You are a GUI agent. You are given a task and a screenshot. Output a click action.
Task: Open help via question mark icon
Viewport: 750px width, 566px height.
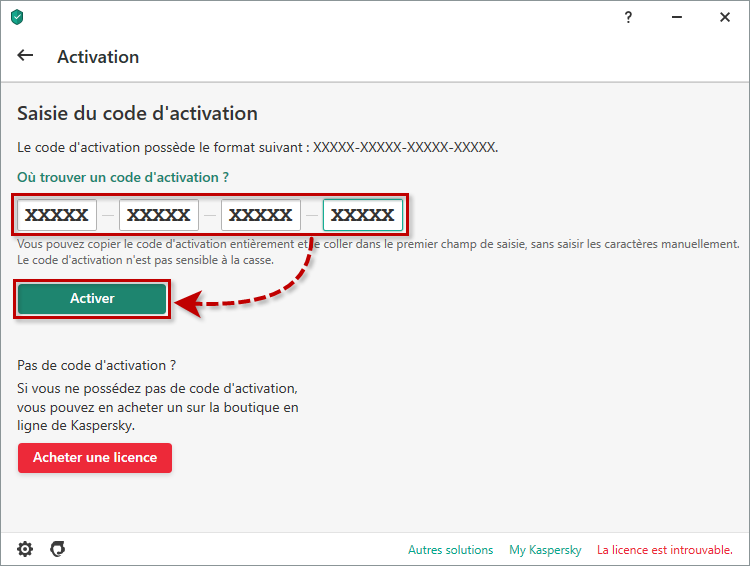point(628,18)
